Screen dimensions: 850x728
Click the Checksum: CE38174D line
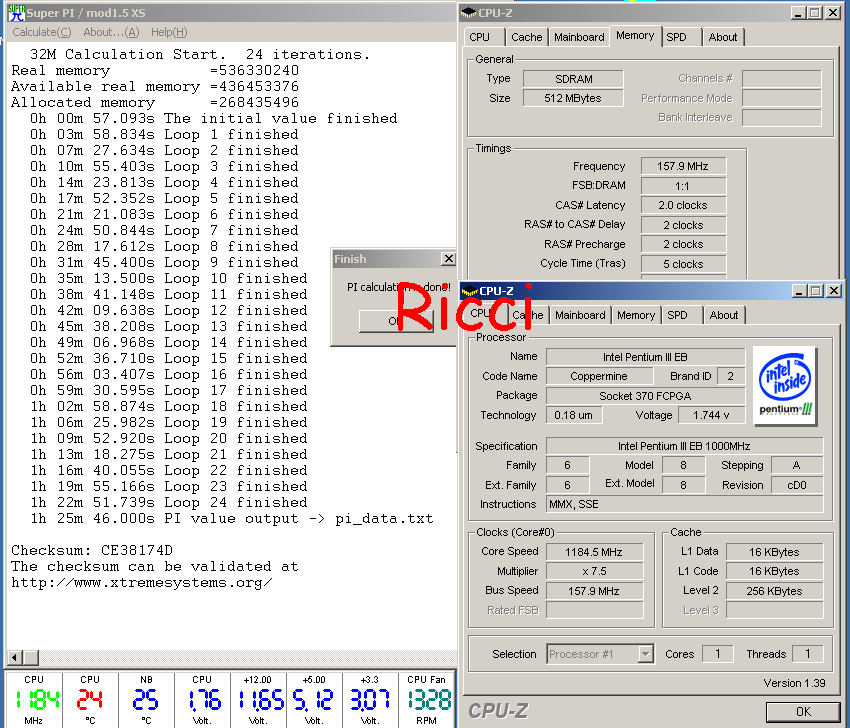point(92,550)
